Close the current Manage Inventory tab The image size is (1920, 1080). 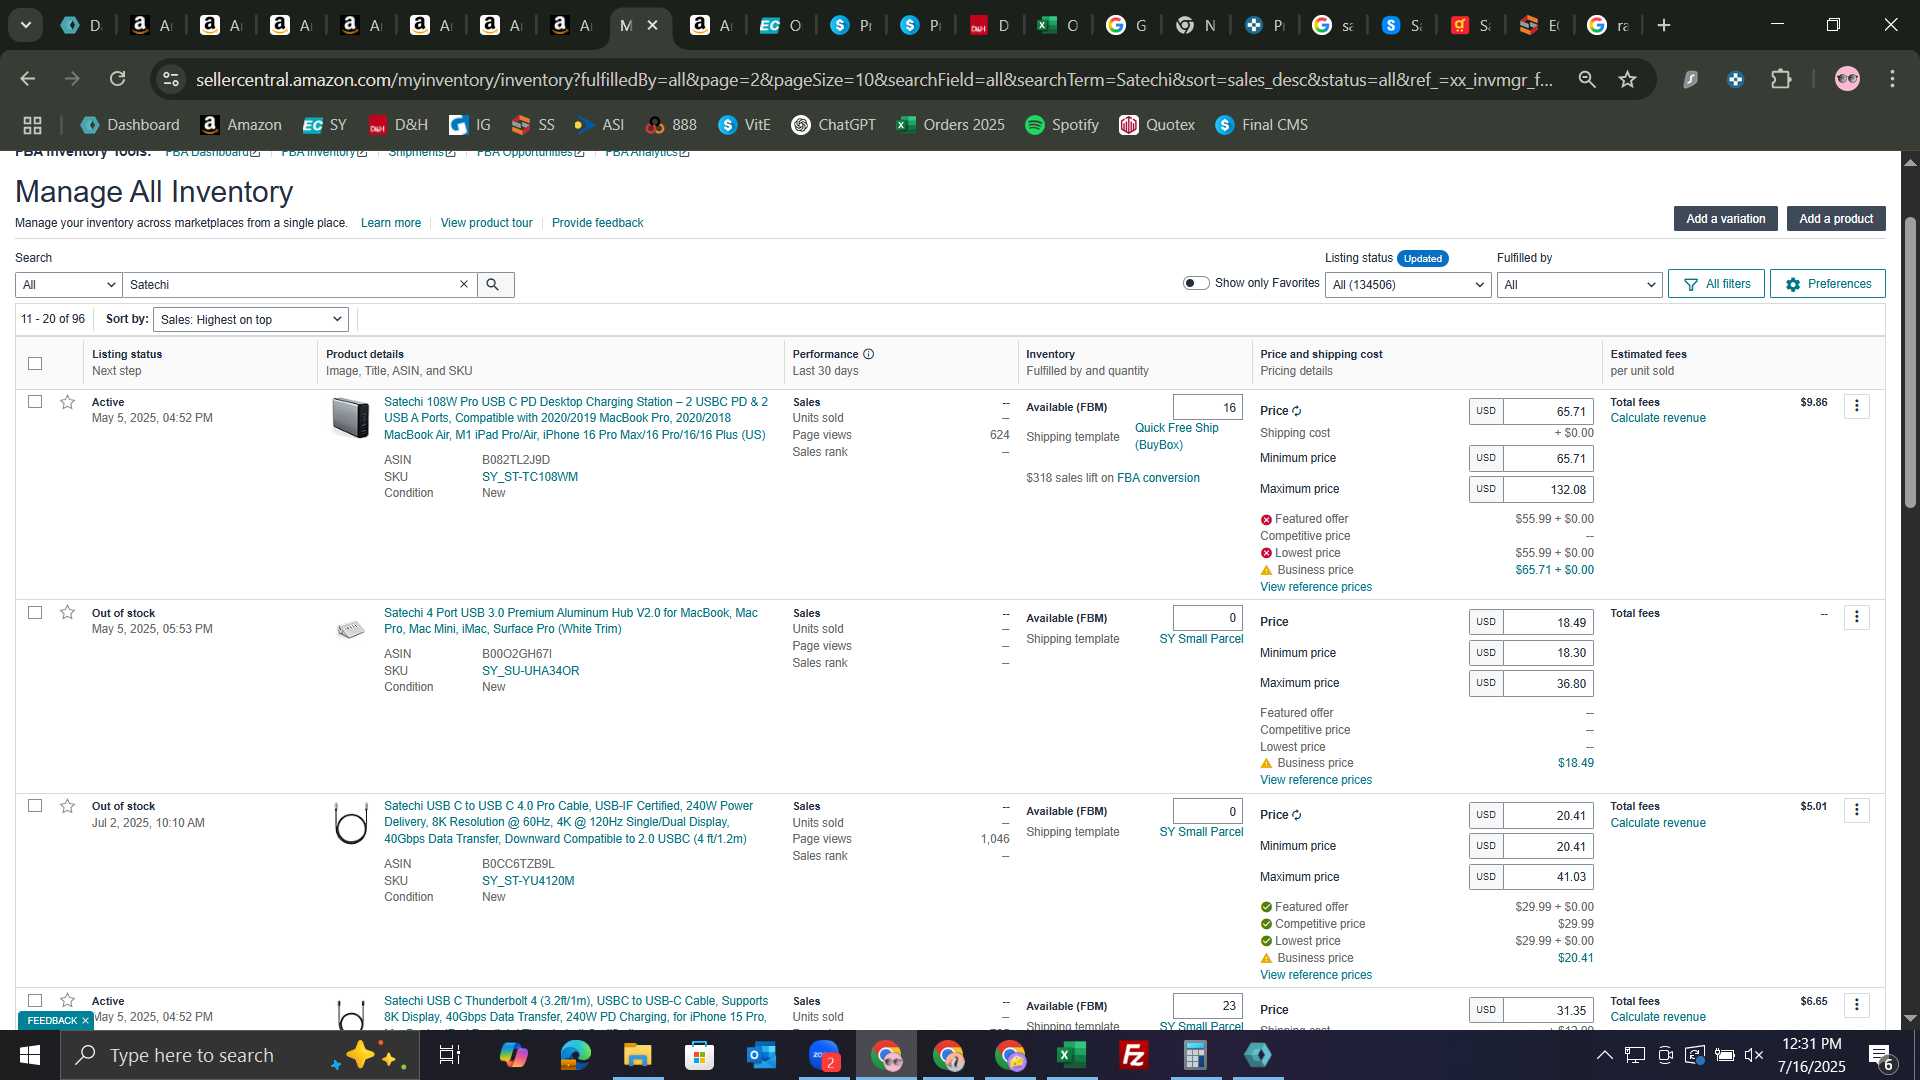(x=653, y=25)
